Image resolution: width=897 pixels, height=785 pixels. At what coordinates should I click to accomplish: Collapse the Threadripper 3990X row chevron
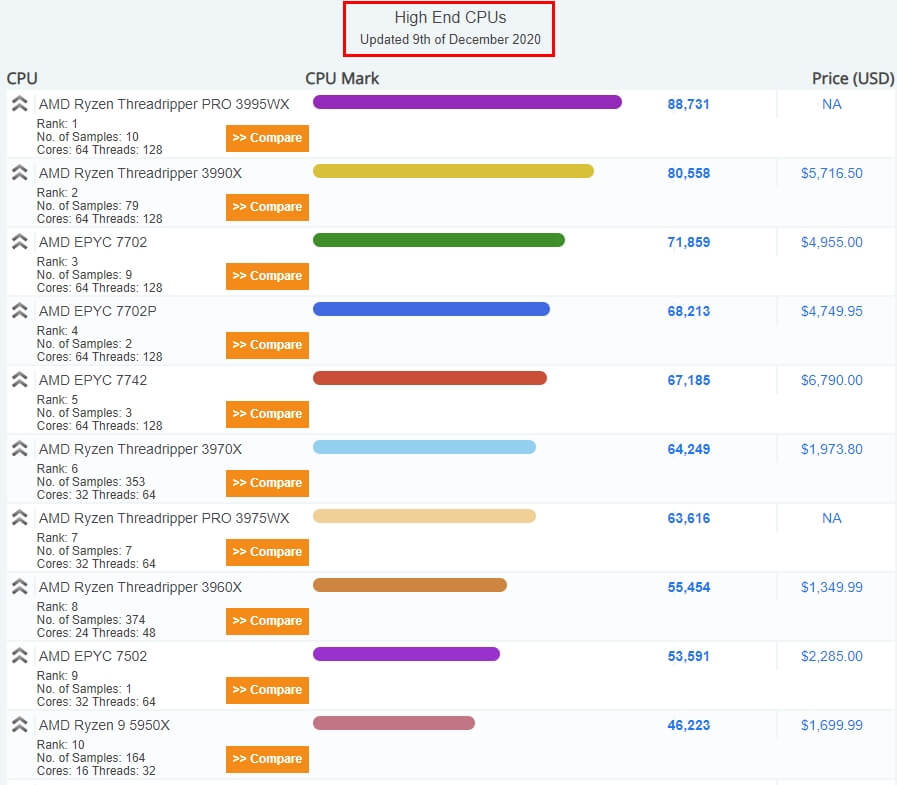click(19, 173)
